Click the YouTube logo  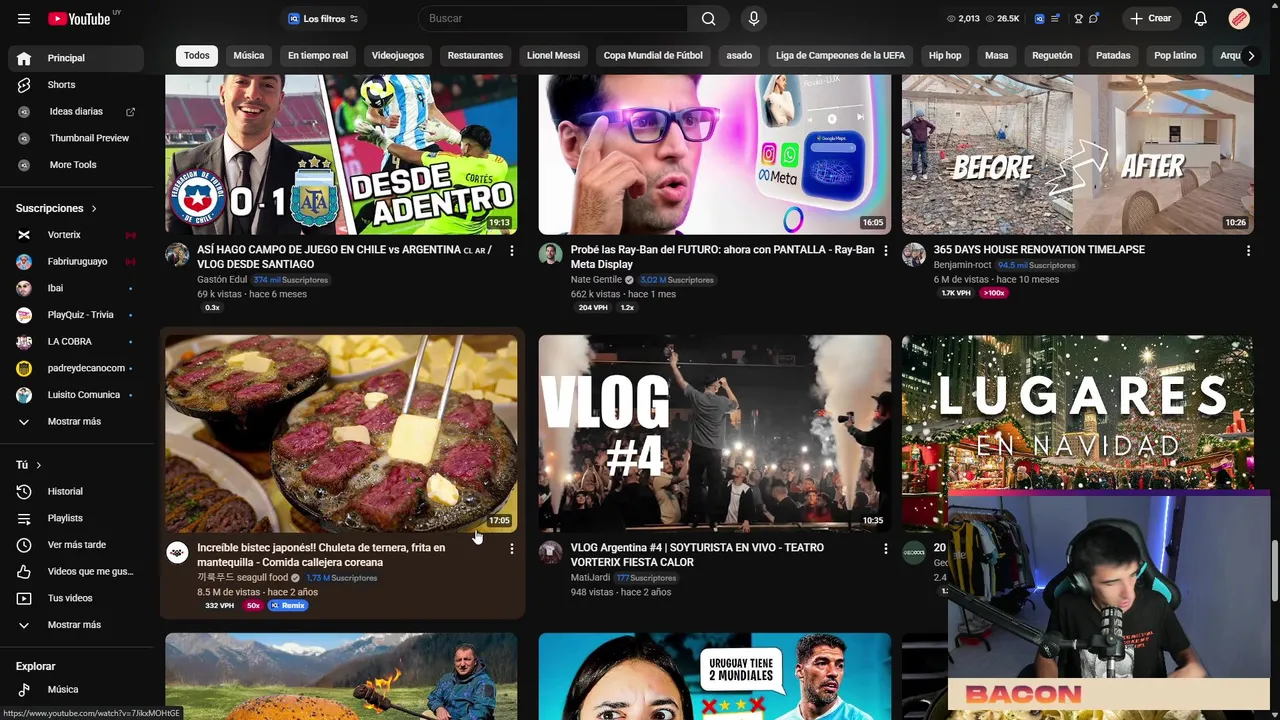pyautogui.click(x=79, y=18)
